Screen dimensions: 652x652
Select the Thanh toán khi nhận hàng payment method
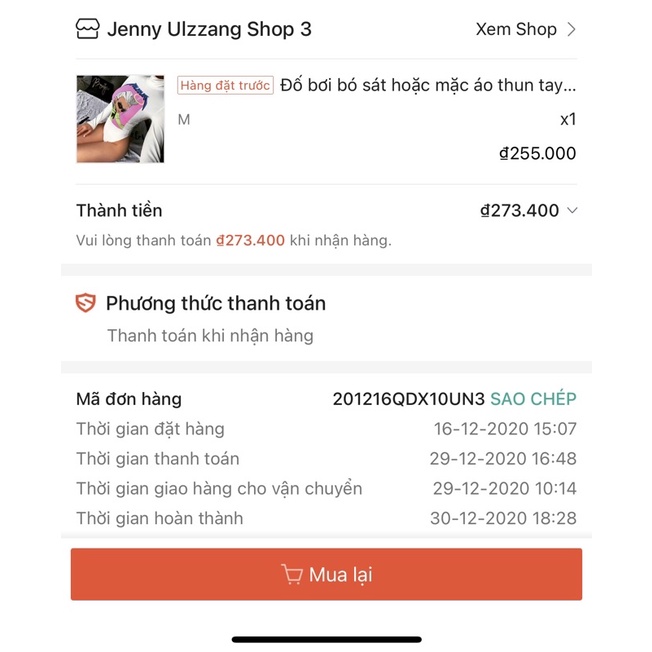210,336
